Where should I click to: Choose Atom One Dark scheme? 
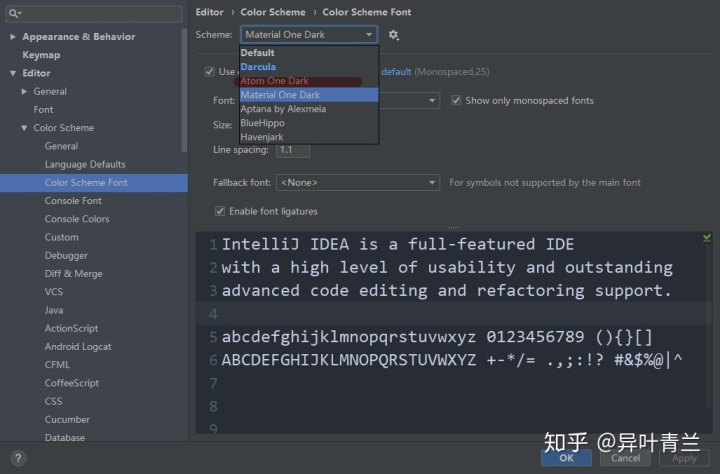point(309,81)
